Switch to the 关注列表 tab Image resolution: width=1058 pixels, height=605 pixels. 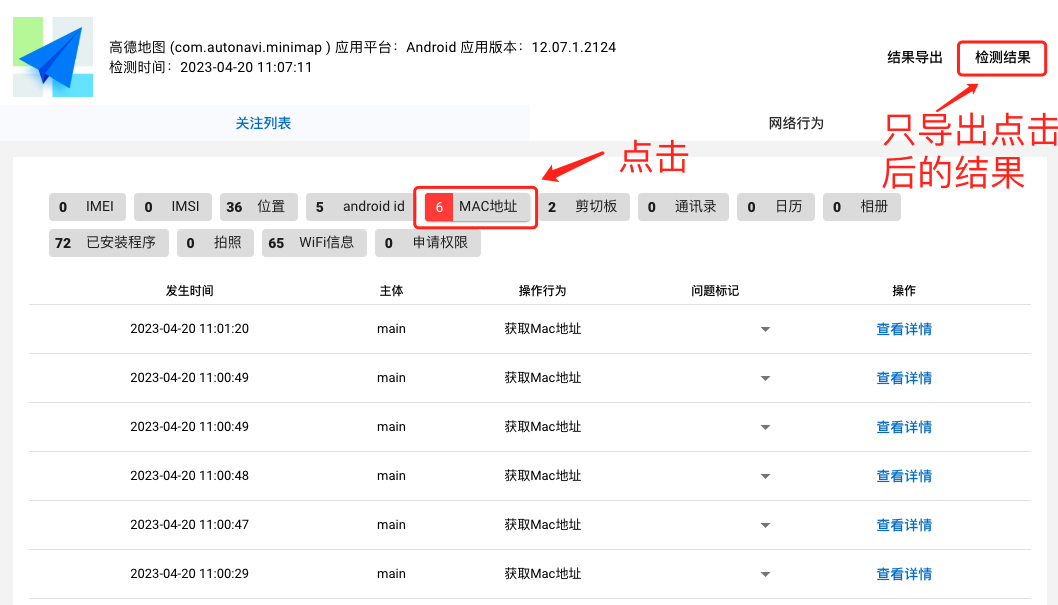pyautogui.click(x=263, y=121)
